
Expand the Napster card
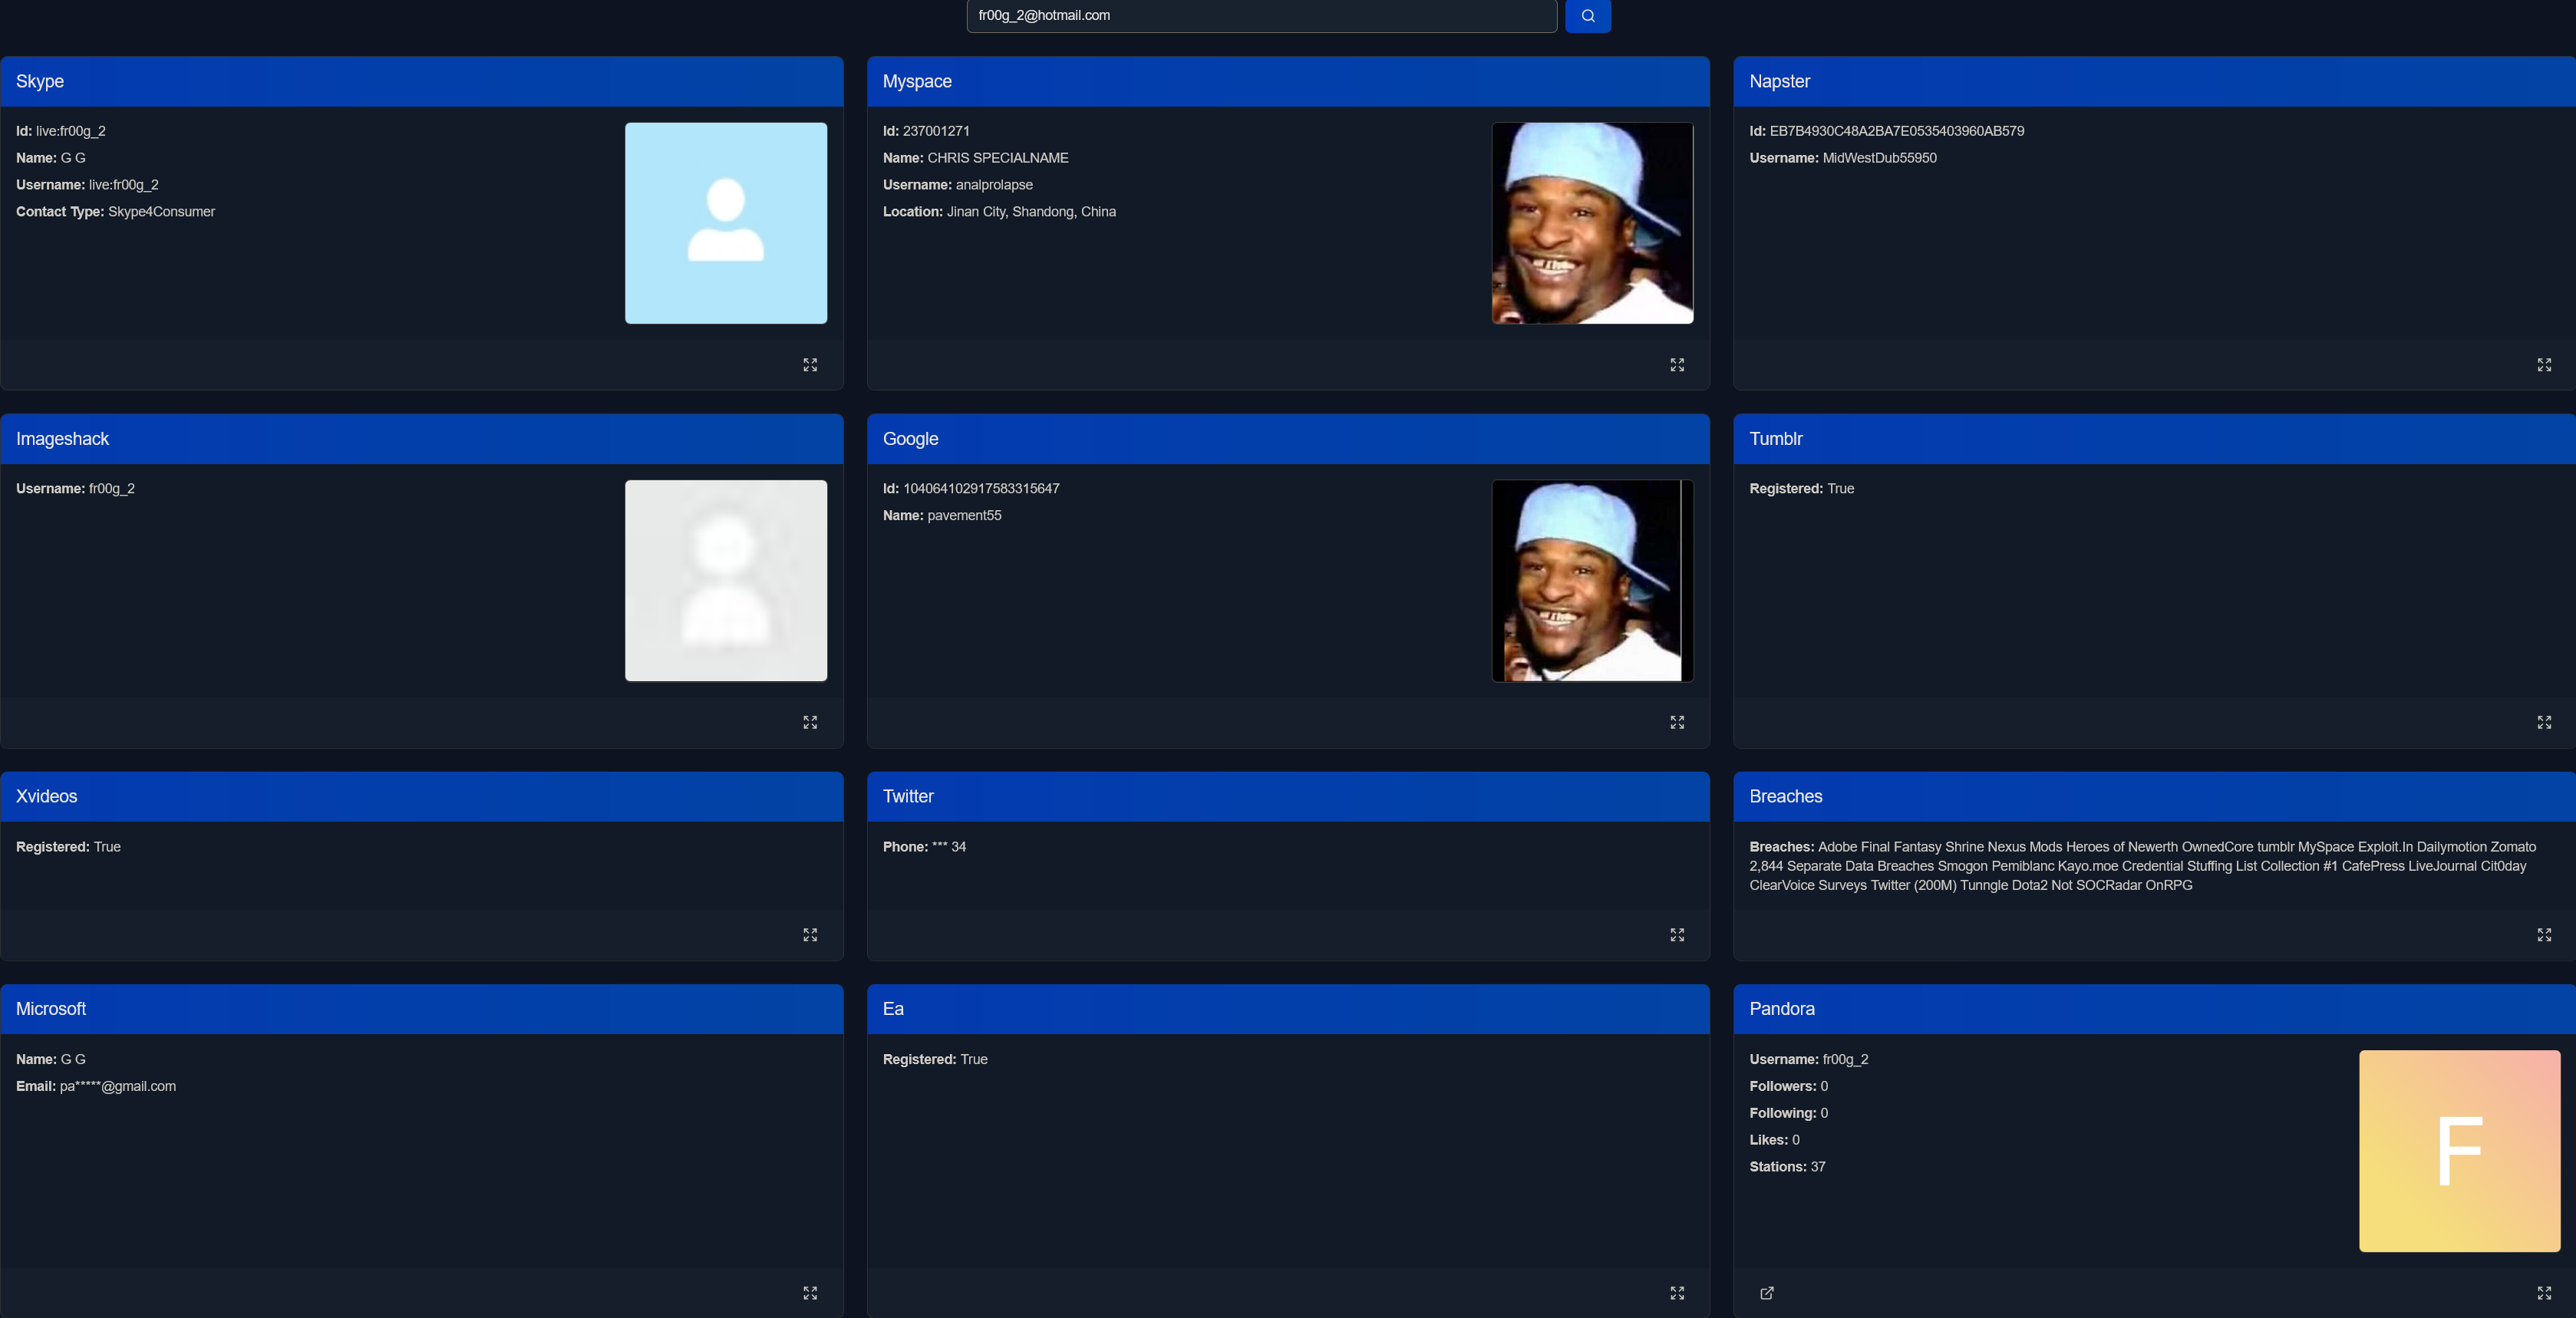click(x=2544, y=365)
